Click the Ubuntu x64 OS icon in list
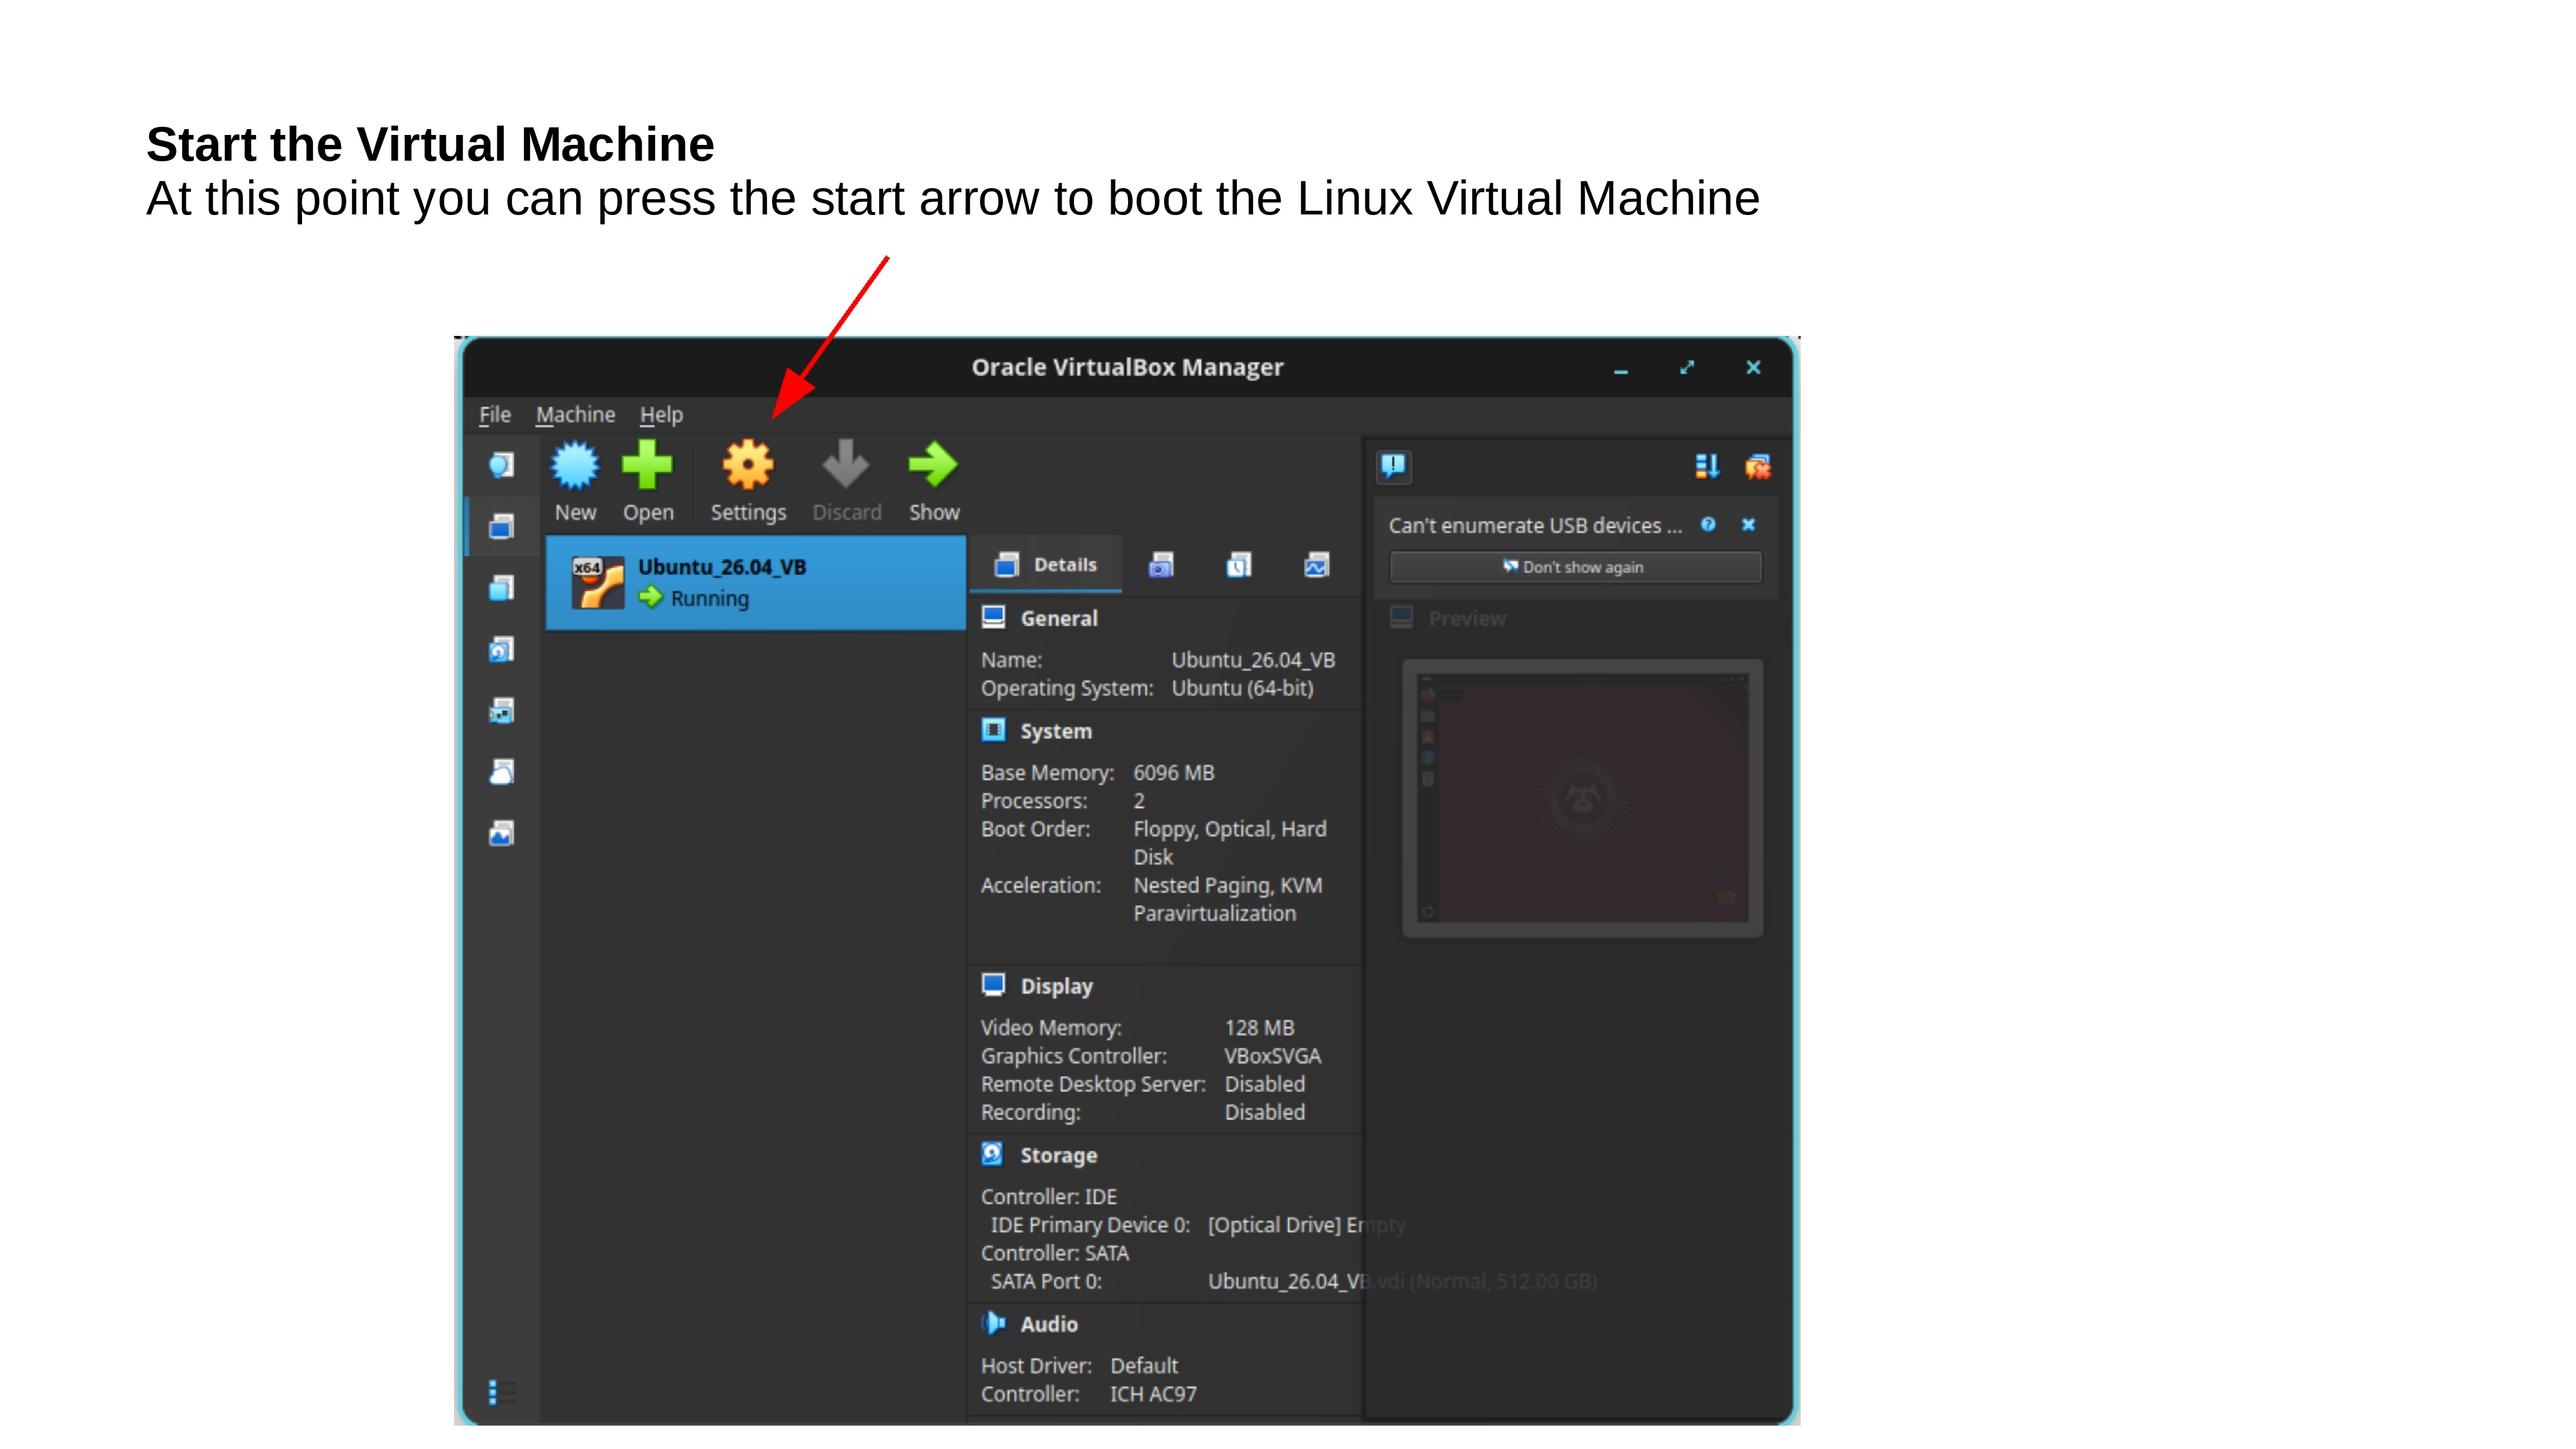Viewport: 2576px width, 1449px height. pyautogui.click(x=597, y=582)
